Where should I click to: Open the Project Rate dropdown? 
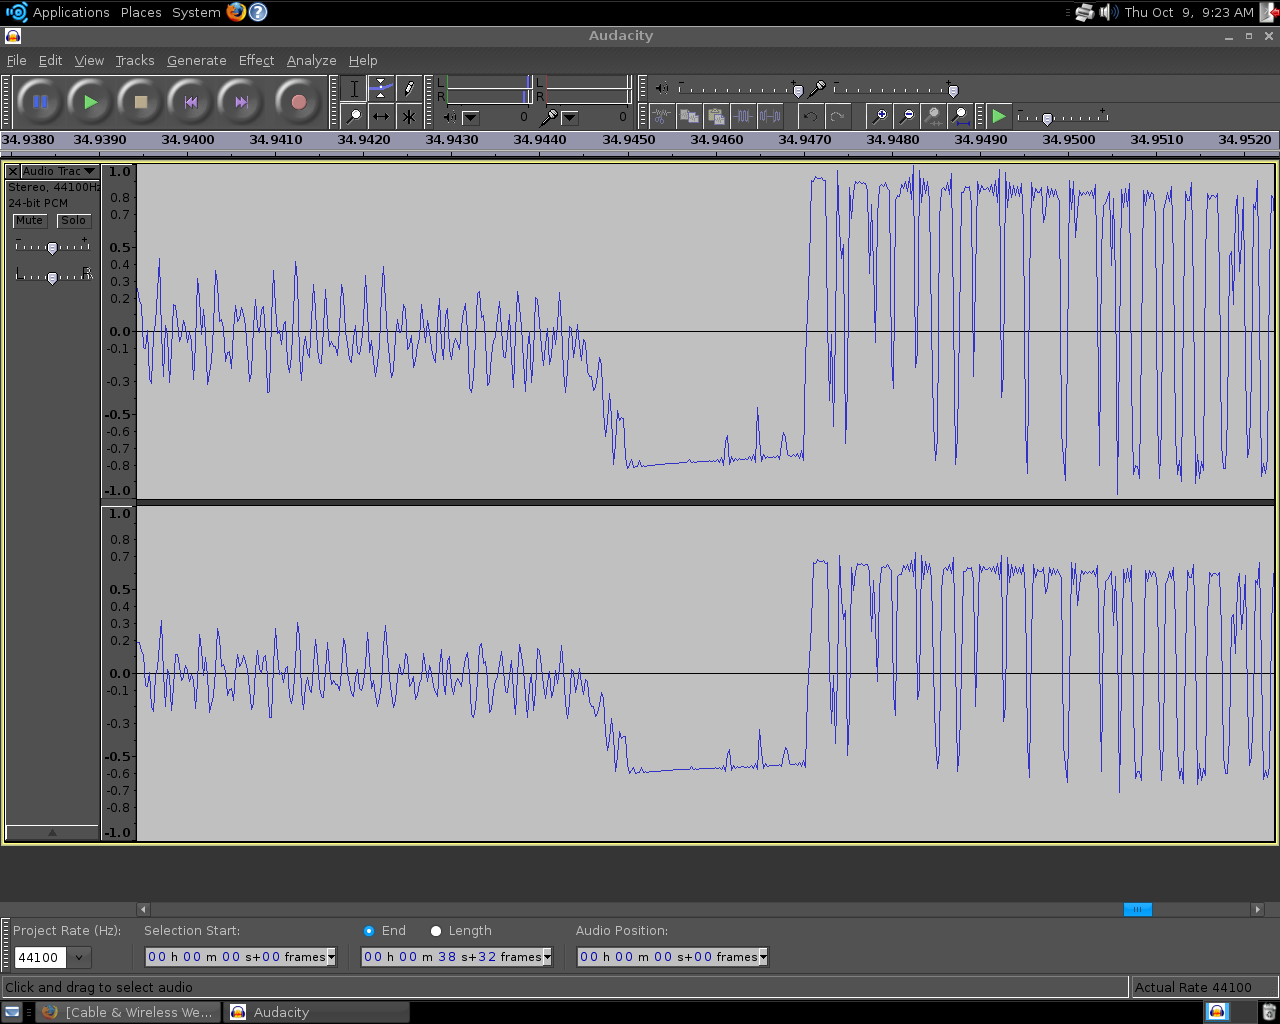(79, 957)
